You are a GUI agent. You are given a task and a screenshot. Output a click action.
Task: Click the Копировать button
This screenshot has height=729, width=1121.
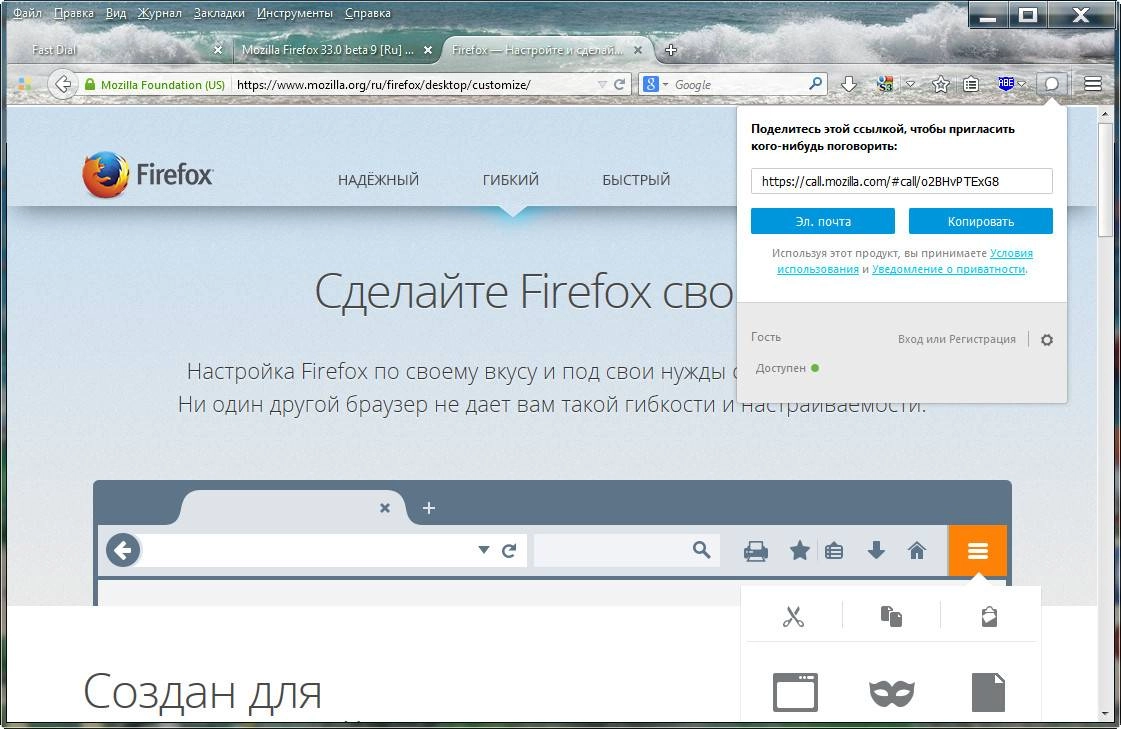(980, 221)
